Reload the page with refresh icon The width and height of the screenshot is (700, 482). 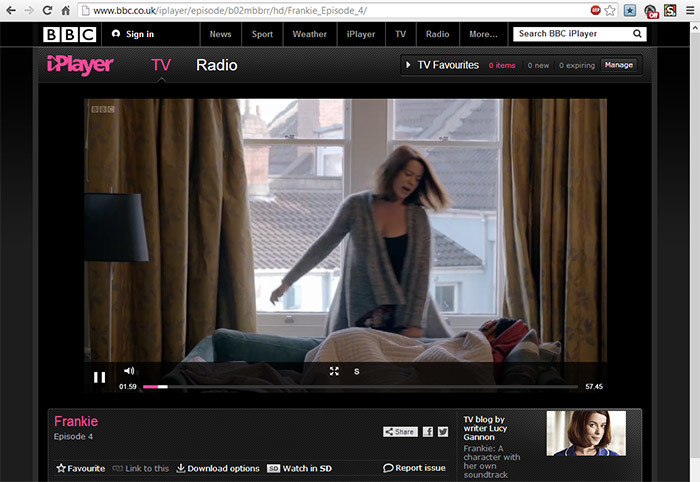click(47, 10)
